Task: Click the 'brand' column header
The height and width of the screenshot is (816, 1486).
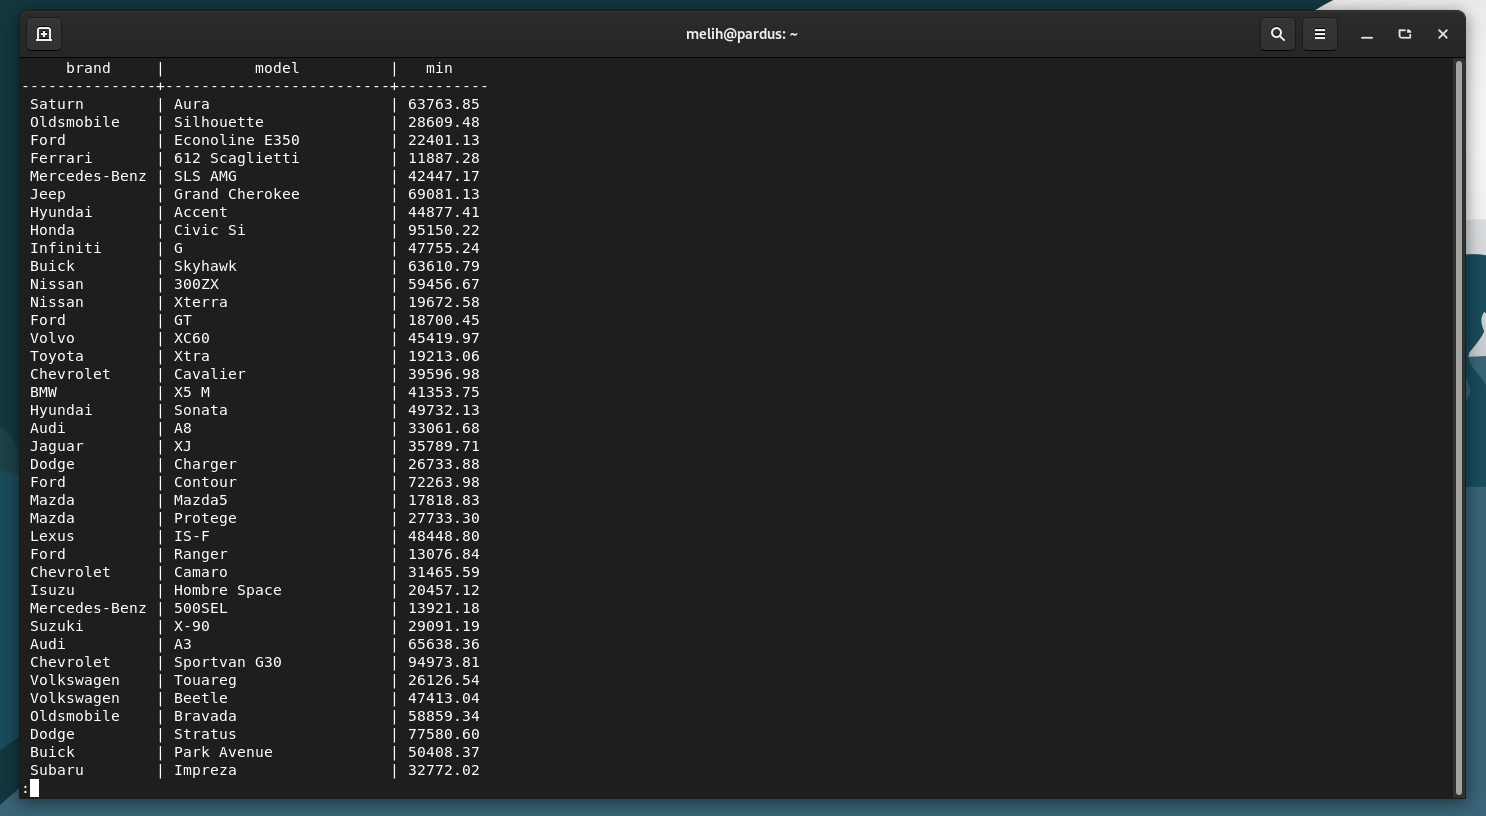Action: [x=88, y=68]
